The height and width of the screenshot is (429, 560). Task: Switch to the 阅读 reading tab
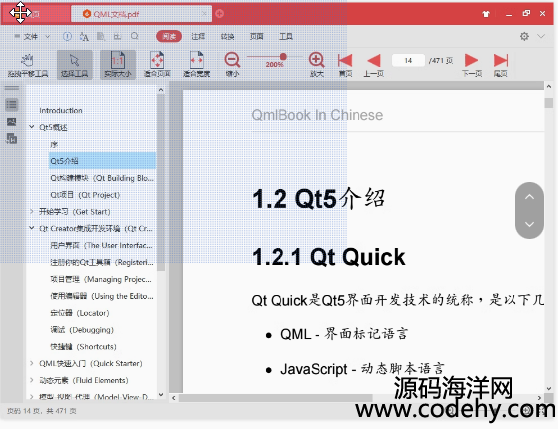pyautogui.click(x=169, y=36)
